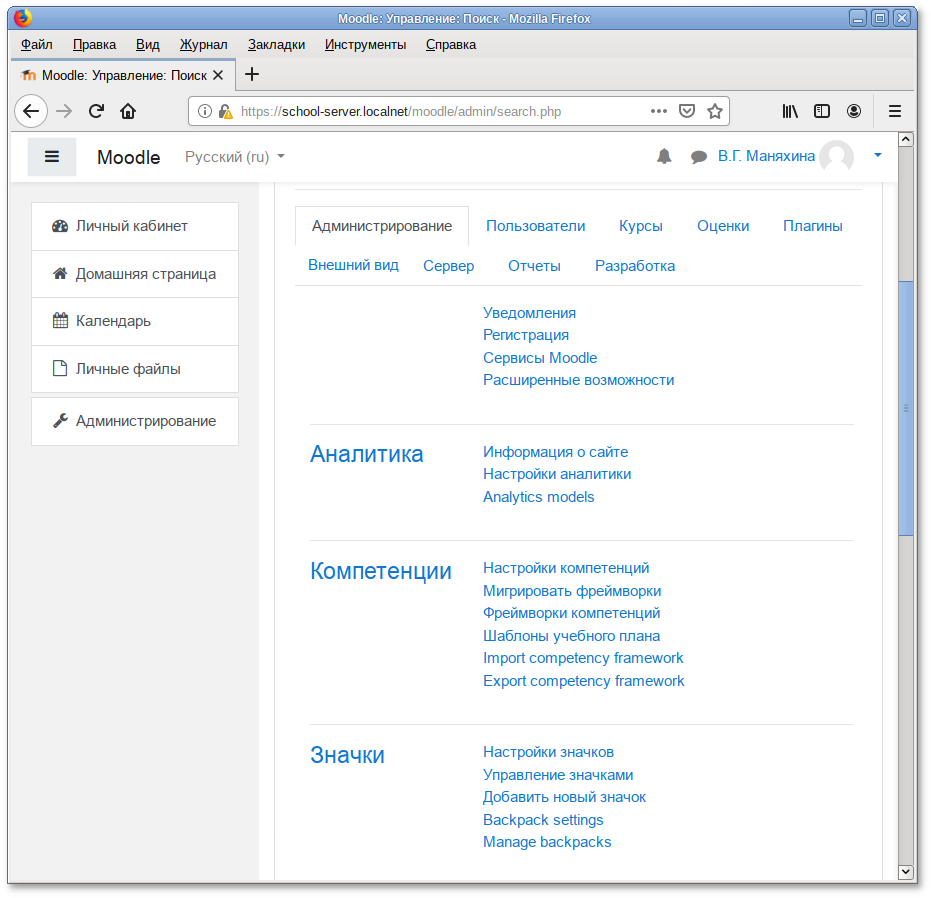The width and height of the screenshot is (931, 898).
Task: Click the Компетенции section heading
Action: point(381,571)
